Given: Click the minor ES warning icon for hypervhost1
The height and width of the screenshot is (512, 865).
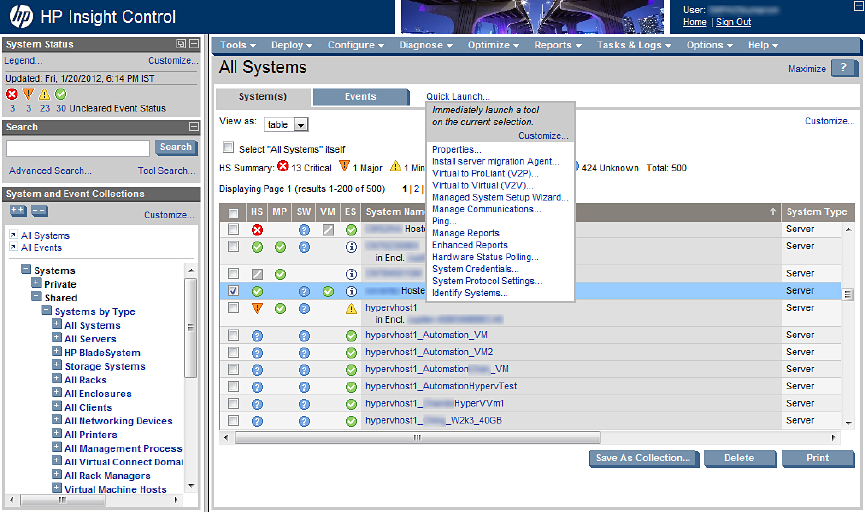Looking at the screenshot, I should 351,308.
